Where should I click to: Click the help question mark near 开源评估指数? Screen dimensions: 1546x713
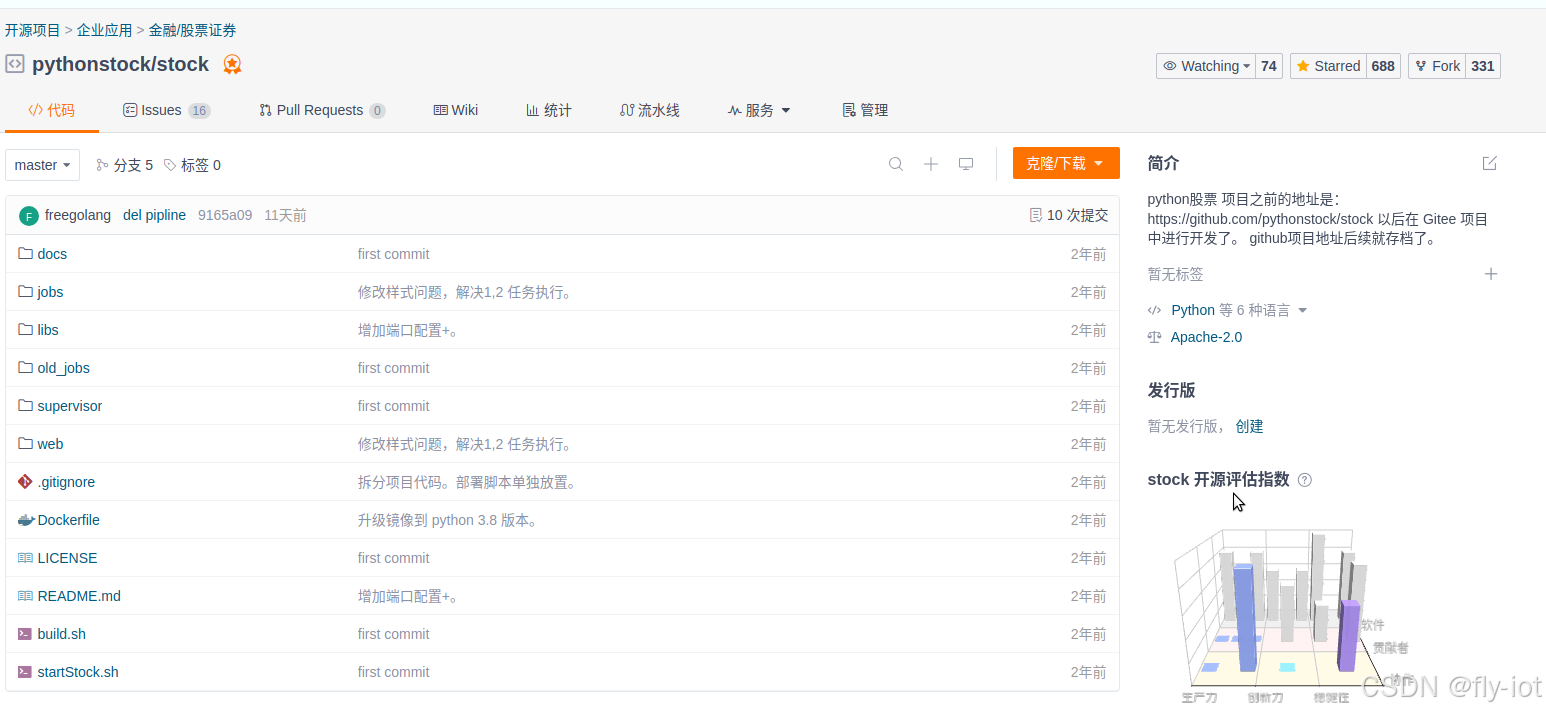click(1304, 480)
